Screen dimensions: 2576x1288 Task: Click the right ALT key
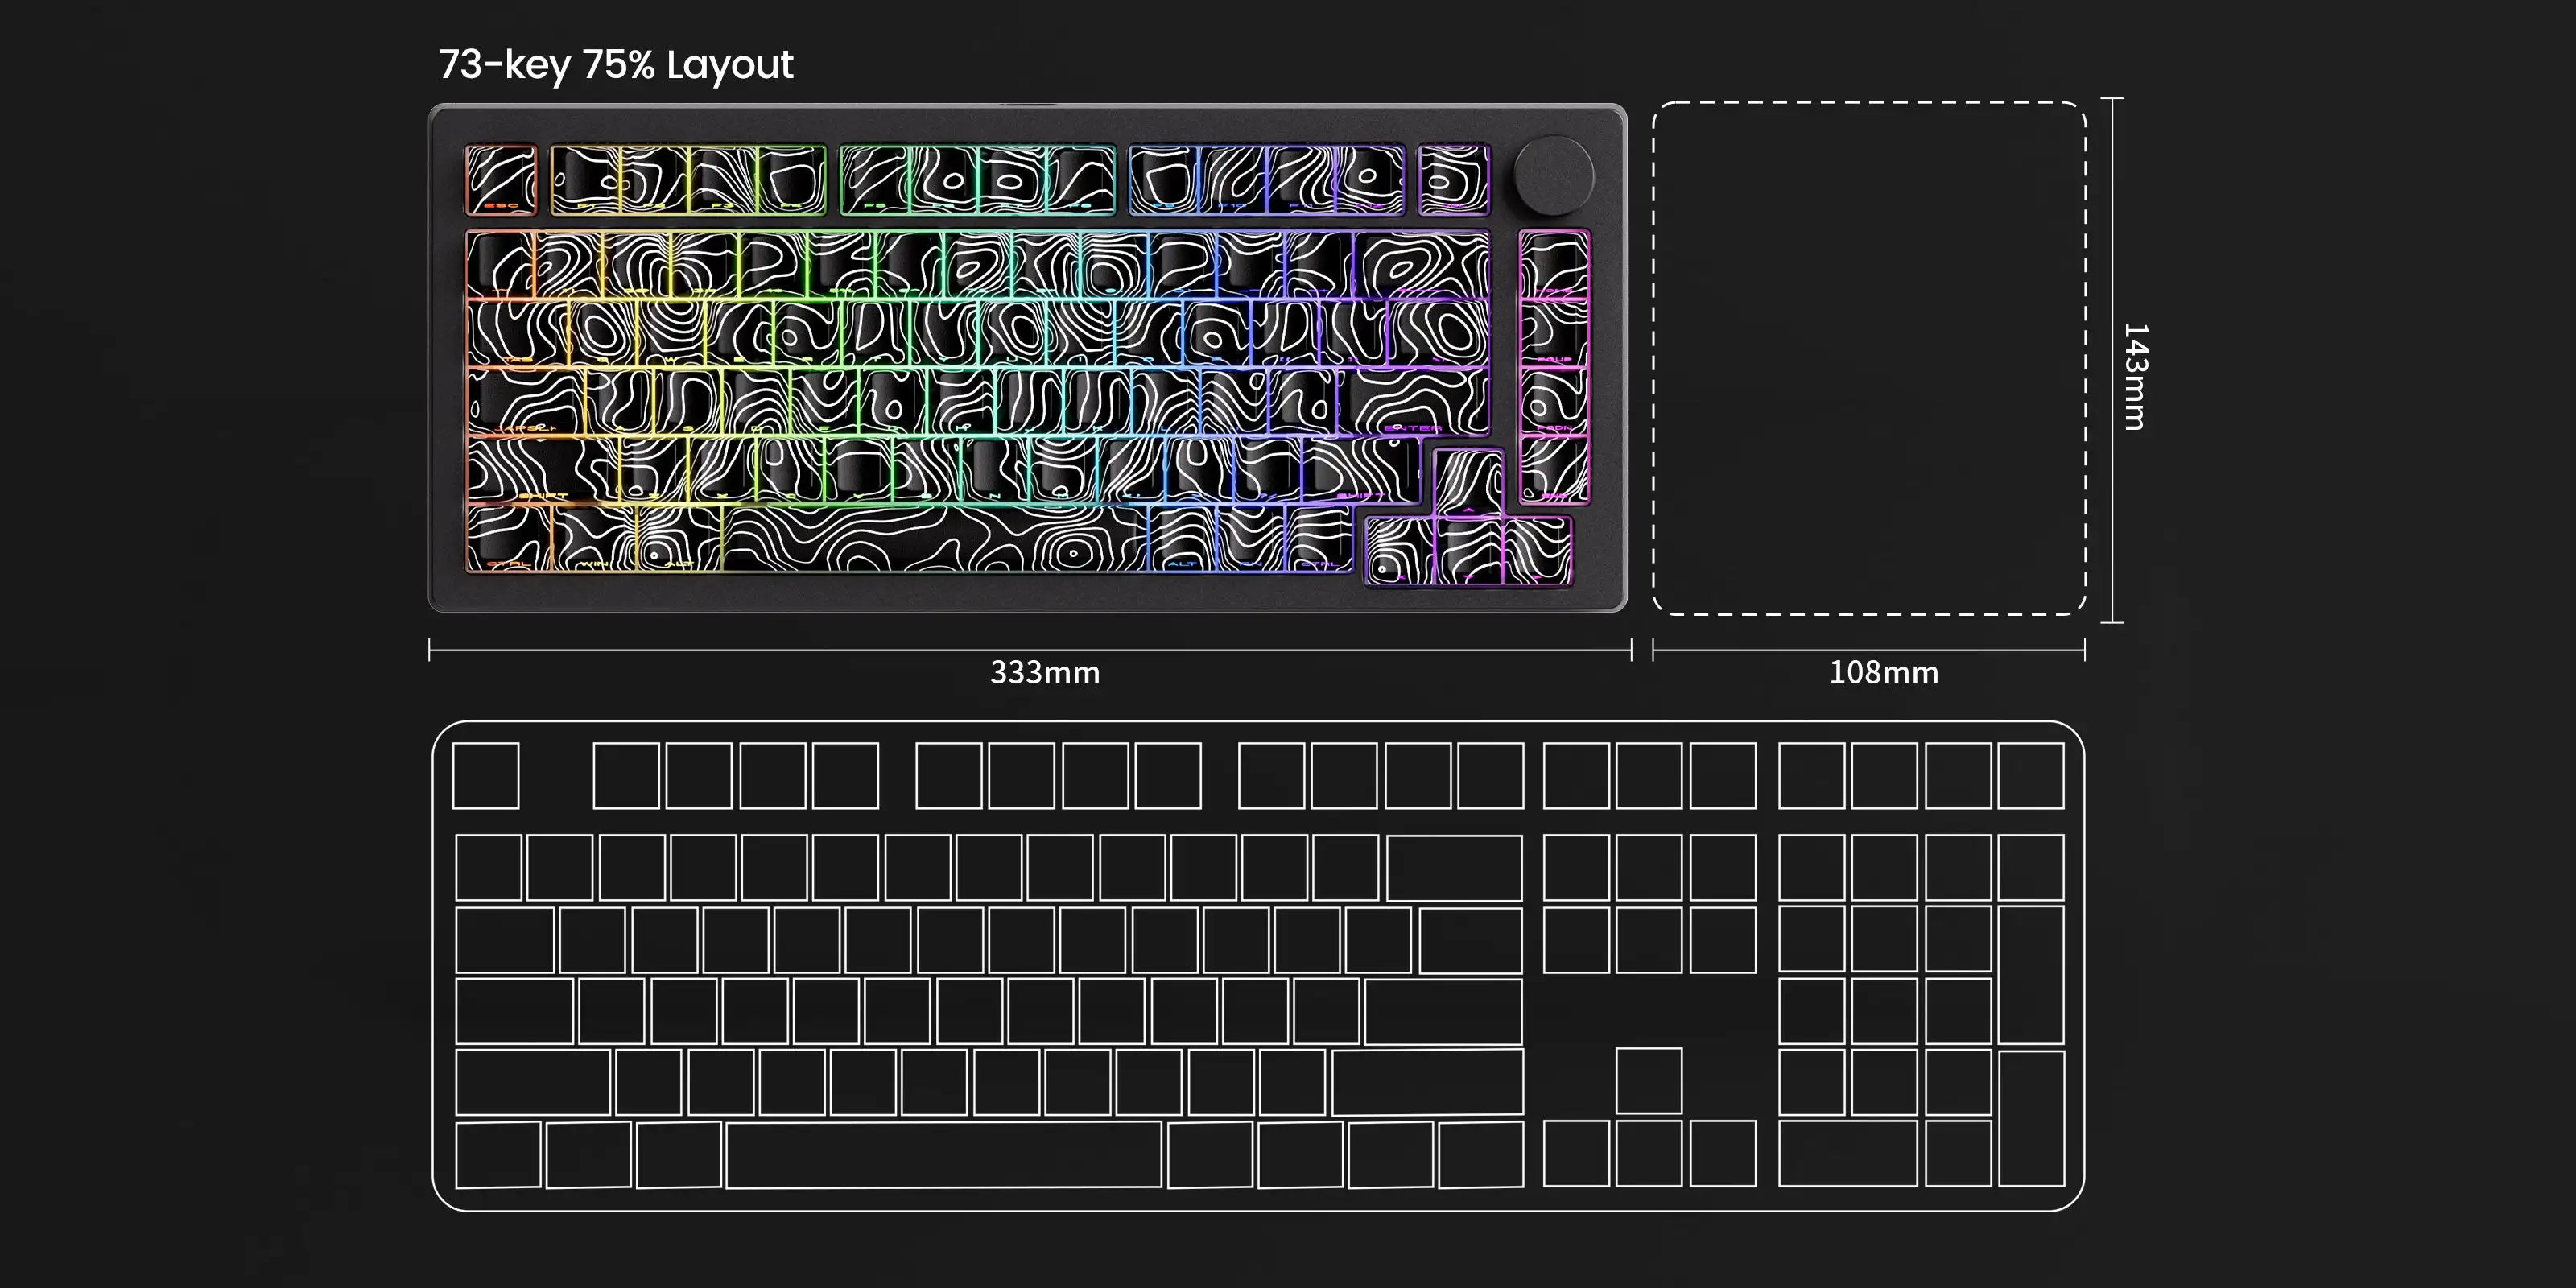[x=1182, y=539]
